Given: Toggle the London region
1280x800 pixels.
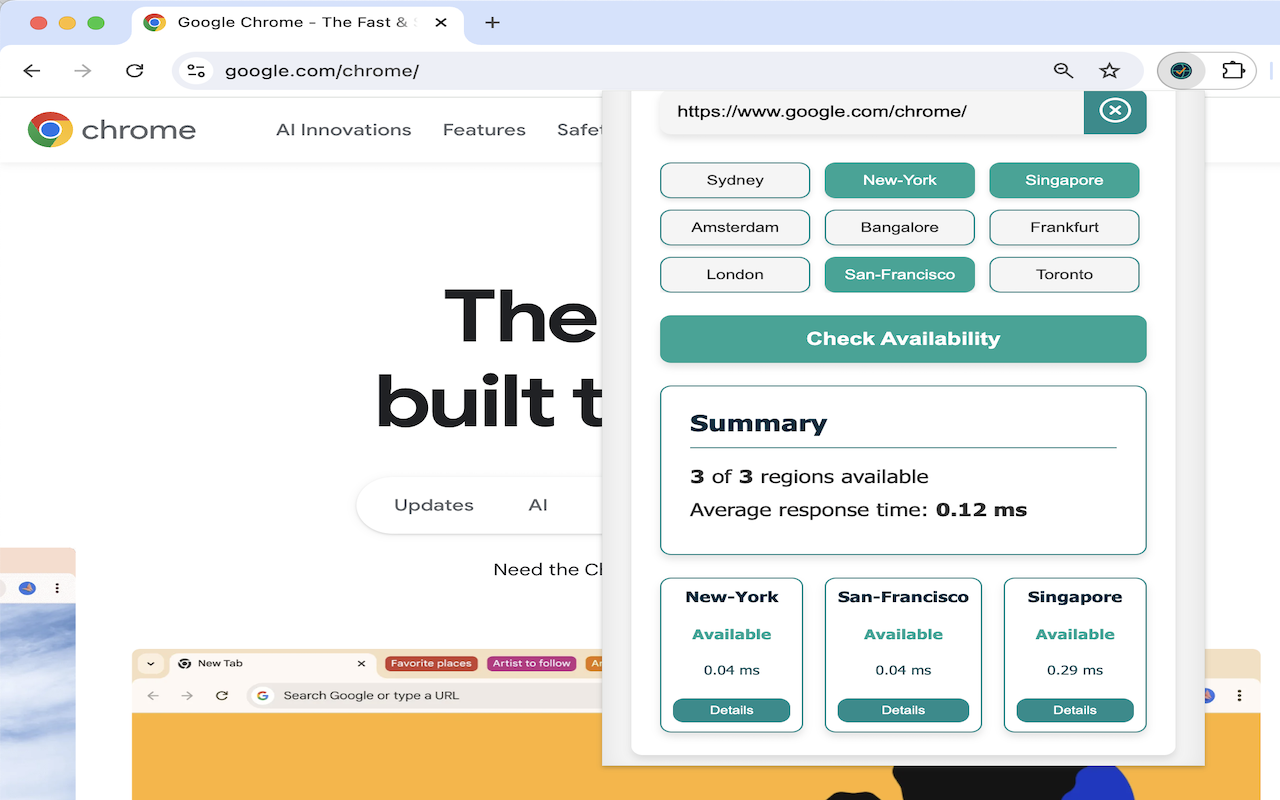Looking at the screenshot, I should click(735, 274).
